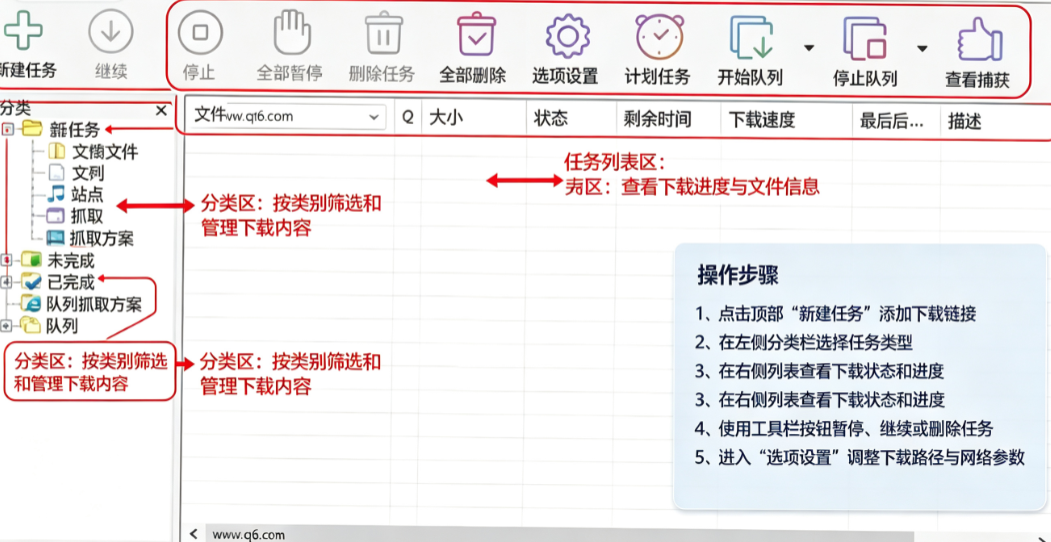Image resolution: width=1051 pixels, height=542 pixels.
Task: Open the vw.q16.com combo box dropdown
Action: coord(374,117)
